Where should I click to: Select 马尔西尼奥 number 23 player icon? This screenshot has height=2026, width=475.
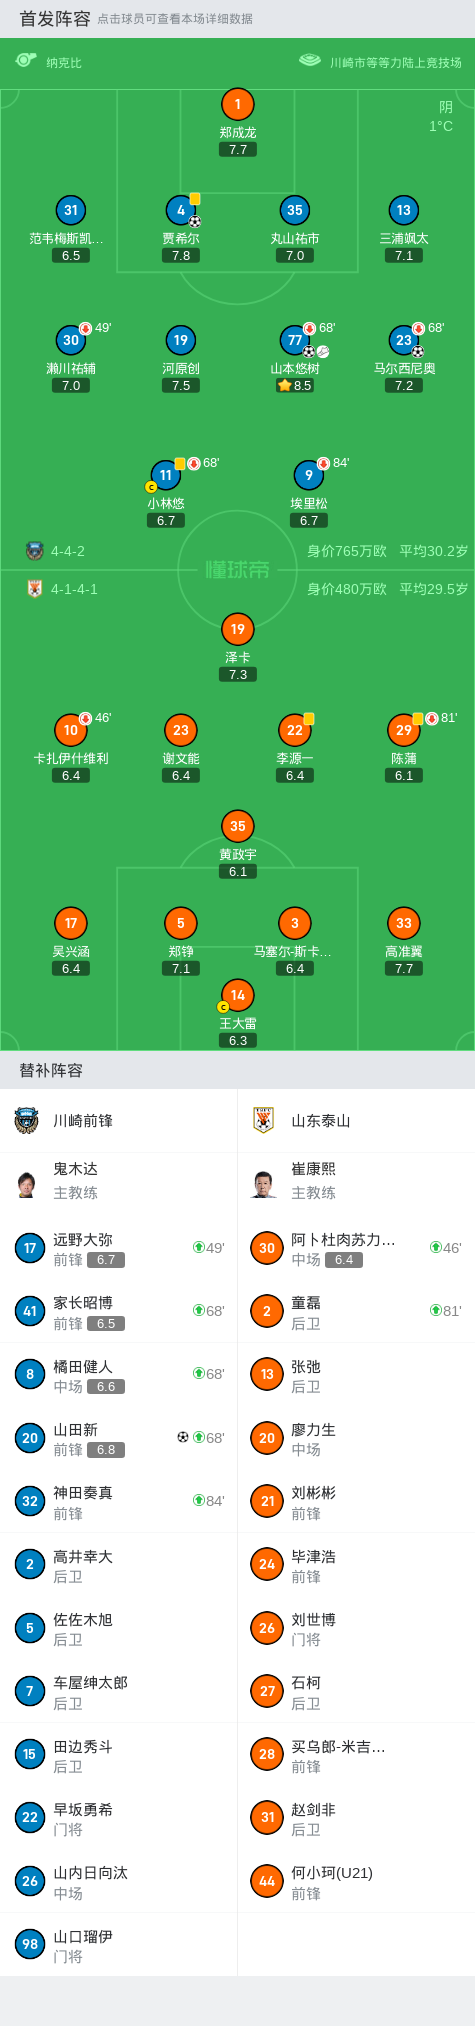point(404,340)
